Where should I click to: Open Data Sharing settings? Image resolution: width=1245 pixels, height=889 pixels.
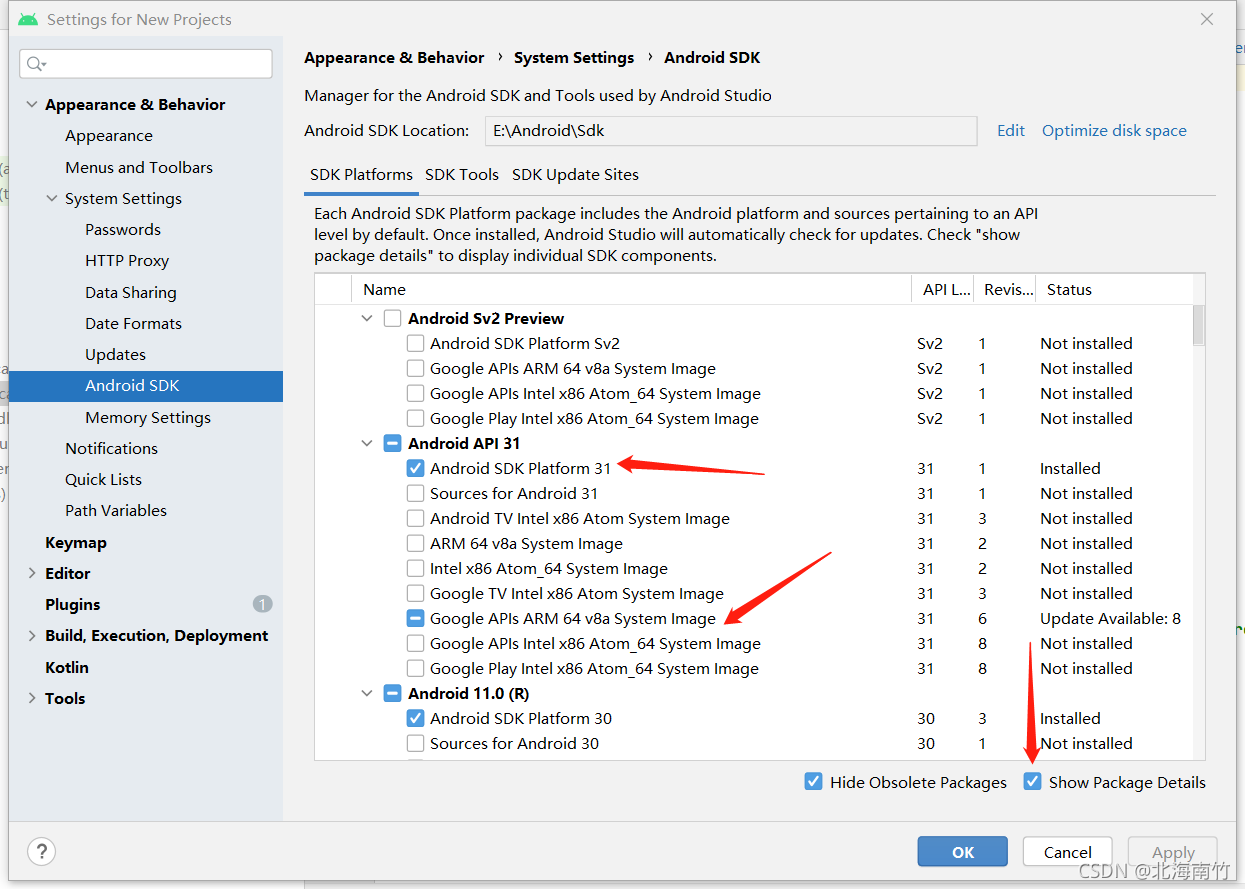point(131,292)
